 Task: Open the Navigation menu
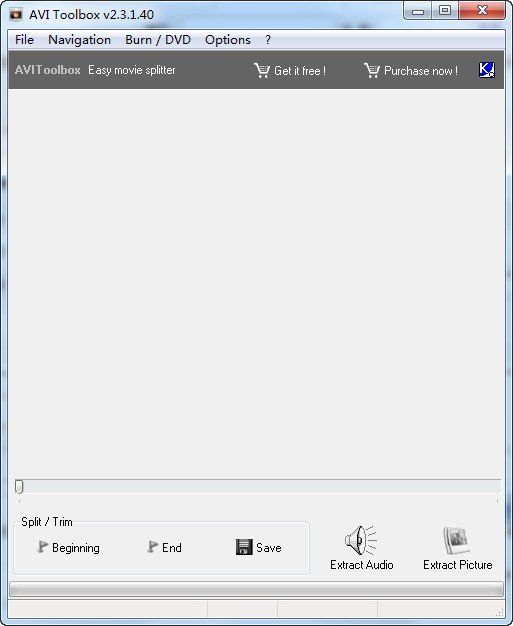(79, 40)
